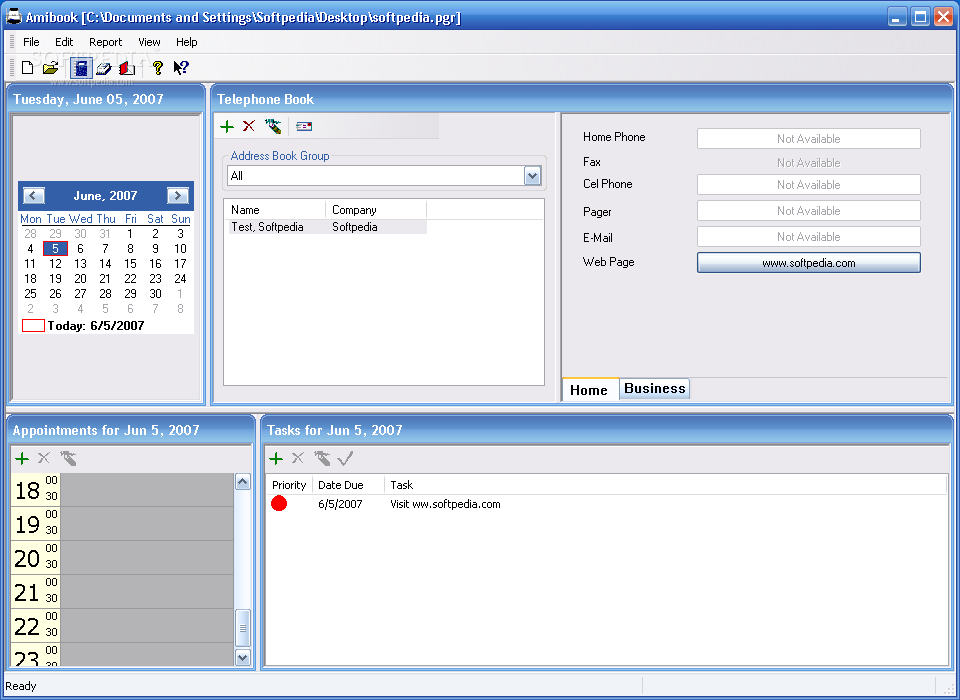Click the red priority dot of the task

coord(279,504)
